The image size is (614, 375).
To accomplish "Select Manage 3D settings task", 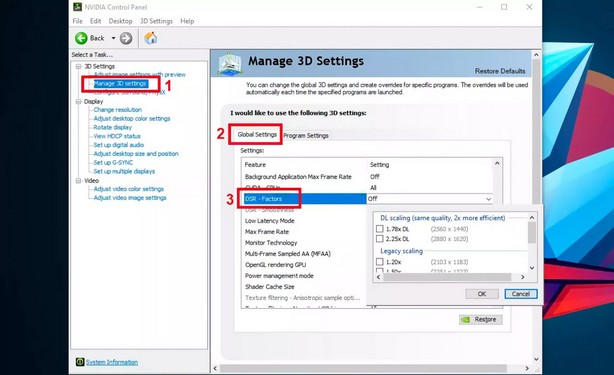I will (120, 83).
